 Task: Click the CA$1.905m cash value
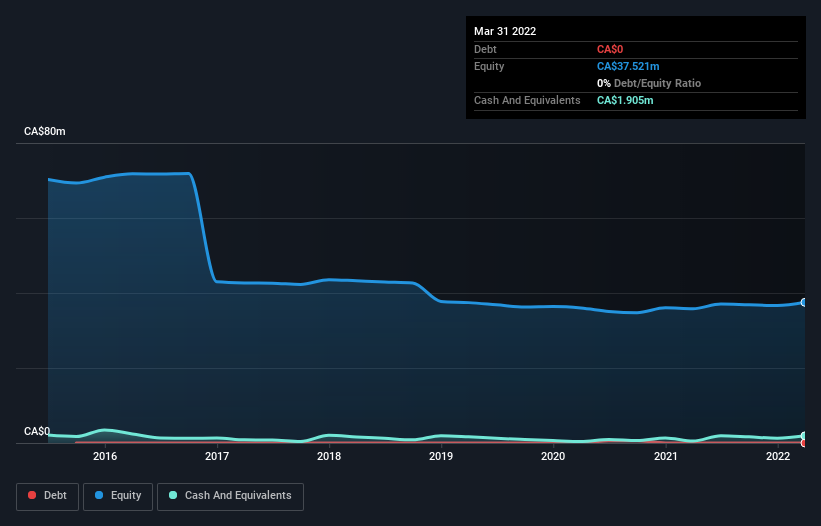(625, 100)
